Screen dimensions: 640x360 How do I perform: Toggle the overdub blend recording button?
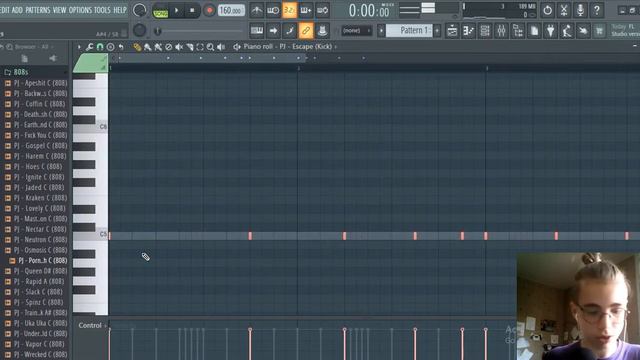click(x=306, y=10)
